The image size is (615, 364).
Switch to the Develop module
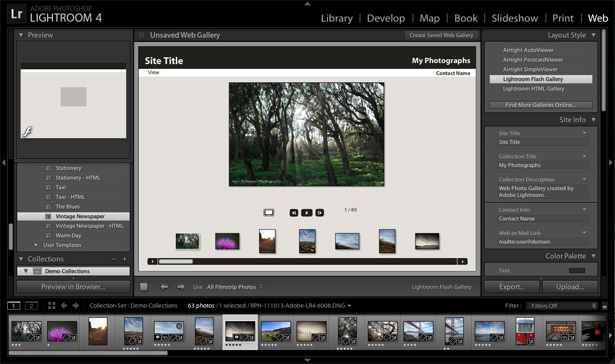[386, 18]
